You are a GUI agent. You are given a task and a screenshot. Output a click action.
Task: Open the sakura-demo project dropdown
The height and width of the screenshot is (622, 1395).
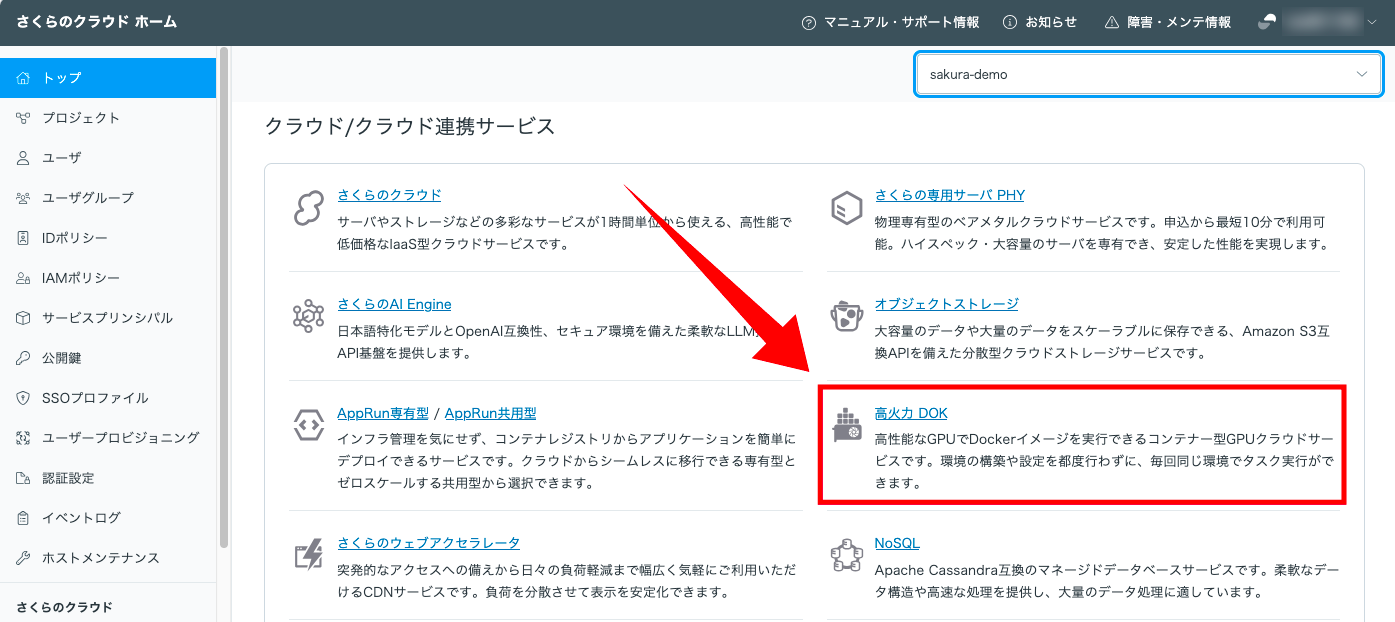point(1148,75)
